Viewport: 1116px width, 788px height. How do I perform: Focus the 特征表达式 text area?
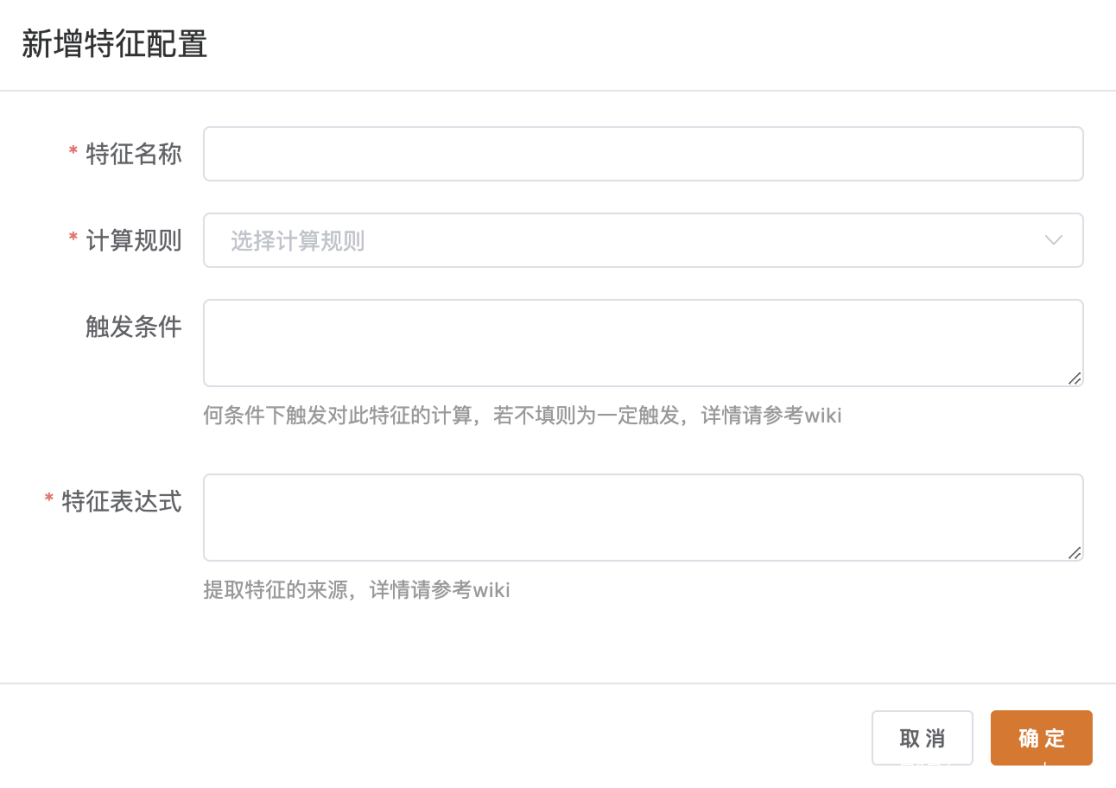pyautogui.click(x=642, y=516)
